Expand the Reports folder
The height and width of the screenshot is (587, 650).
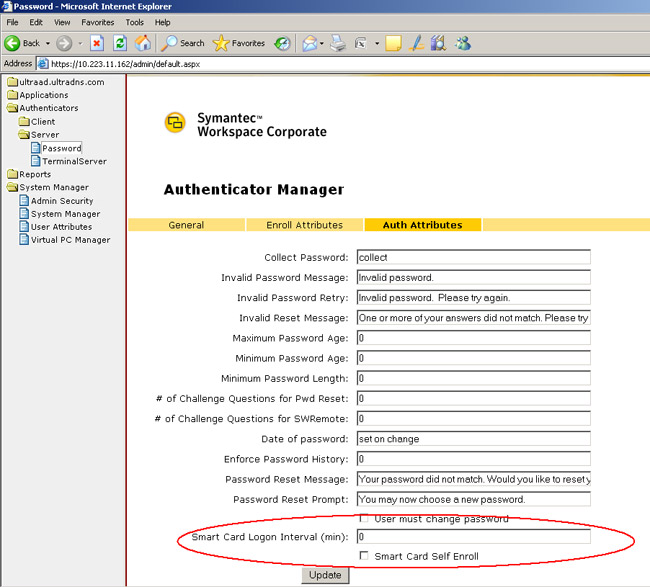[x=13, y=174]
